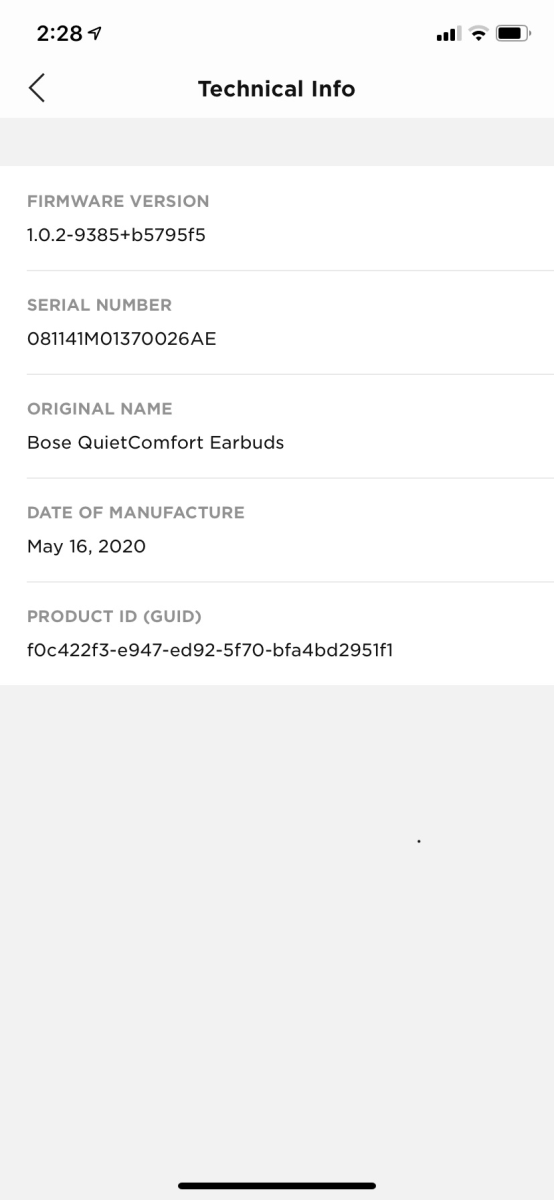Select the May 16, 2020 date value
Viewport: 554px width, 1200px height.
pyautogui.click(x=86, y=549)
